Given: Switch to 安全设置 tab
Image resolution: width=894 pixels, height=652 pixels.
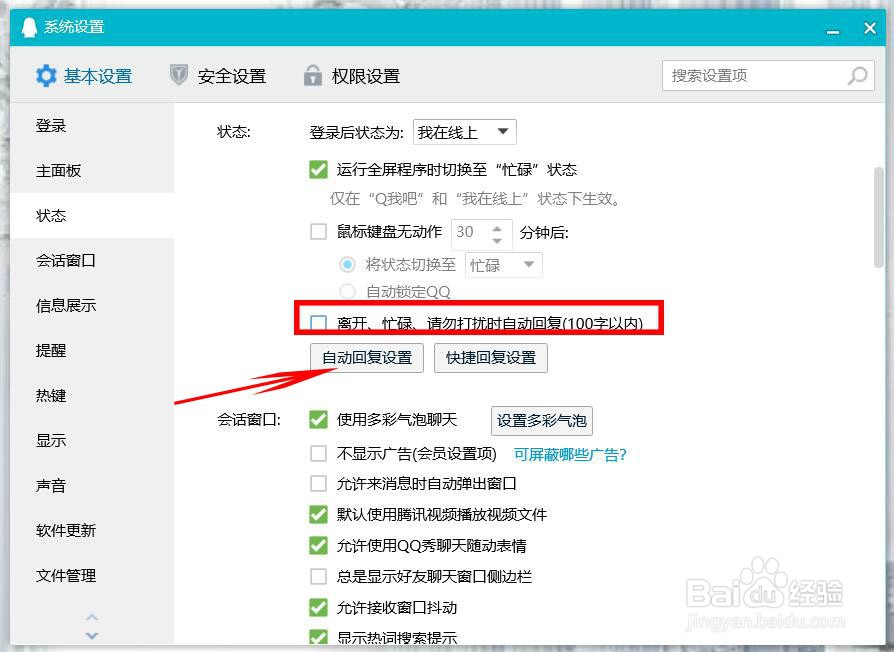Looking at the screenshot, I should (218, 76).
